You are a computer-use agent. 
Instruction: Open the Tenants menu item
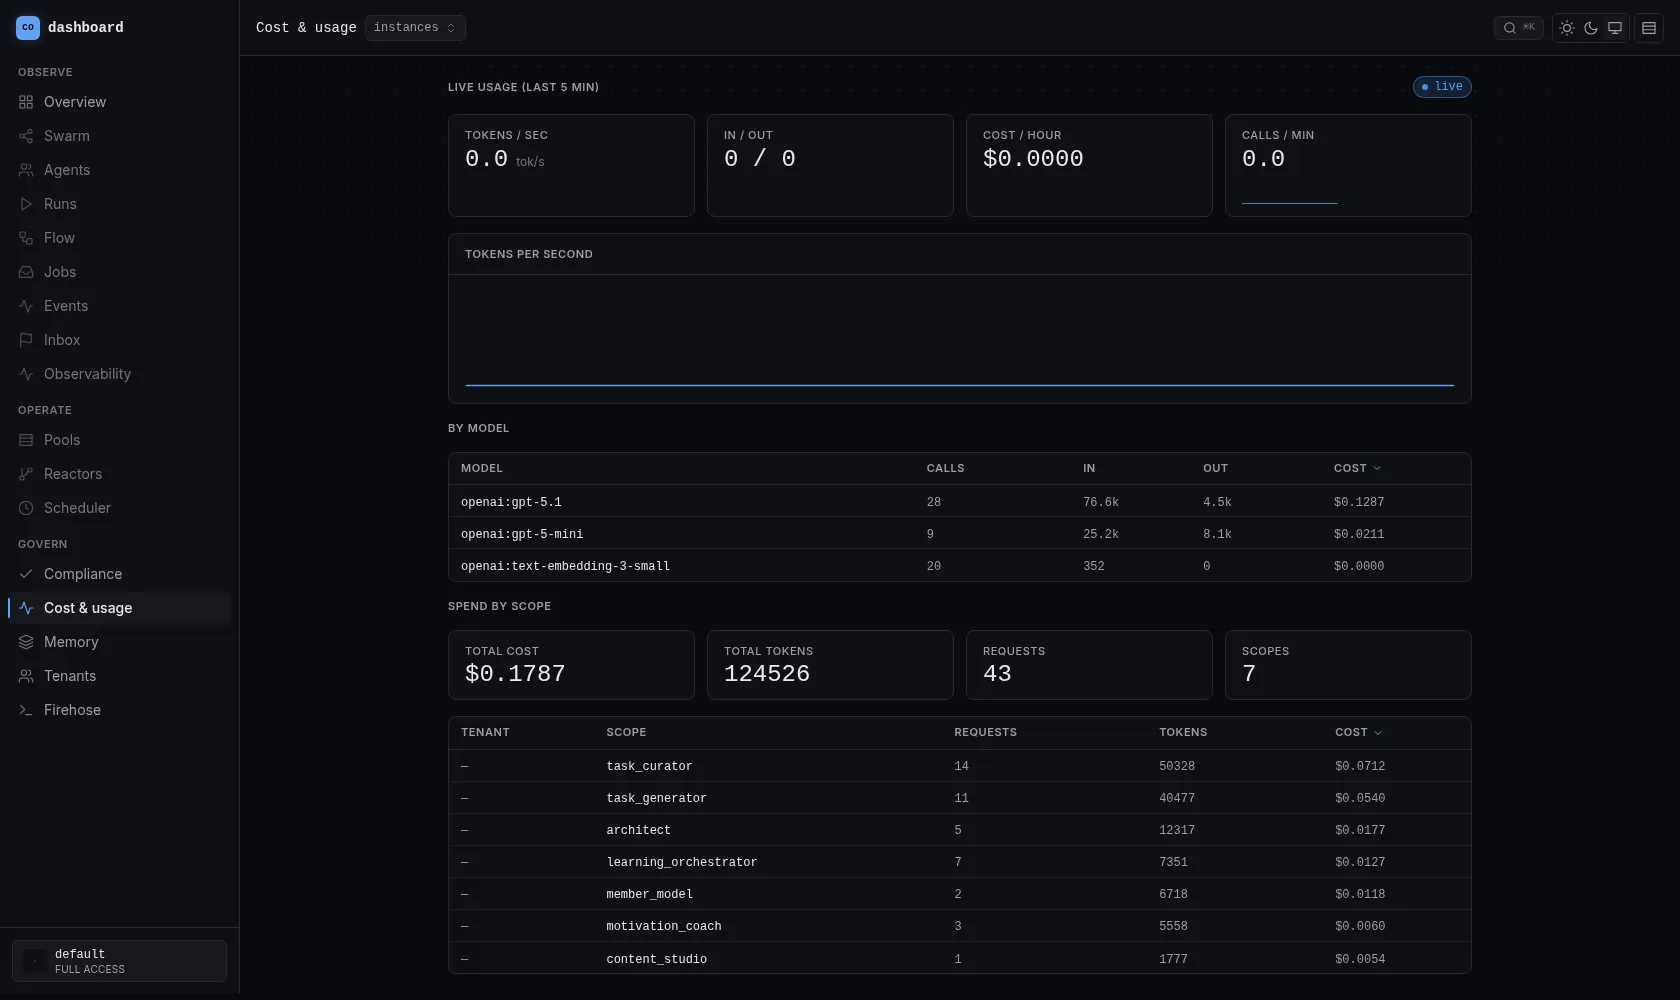point(119,676)
